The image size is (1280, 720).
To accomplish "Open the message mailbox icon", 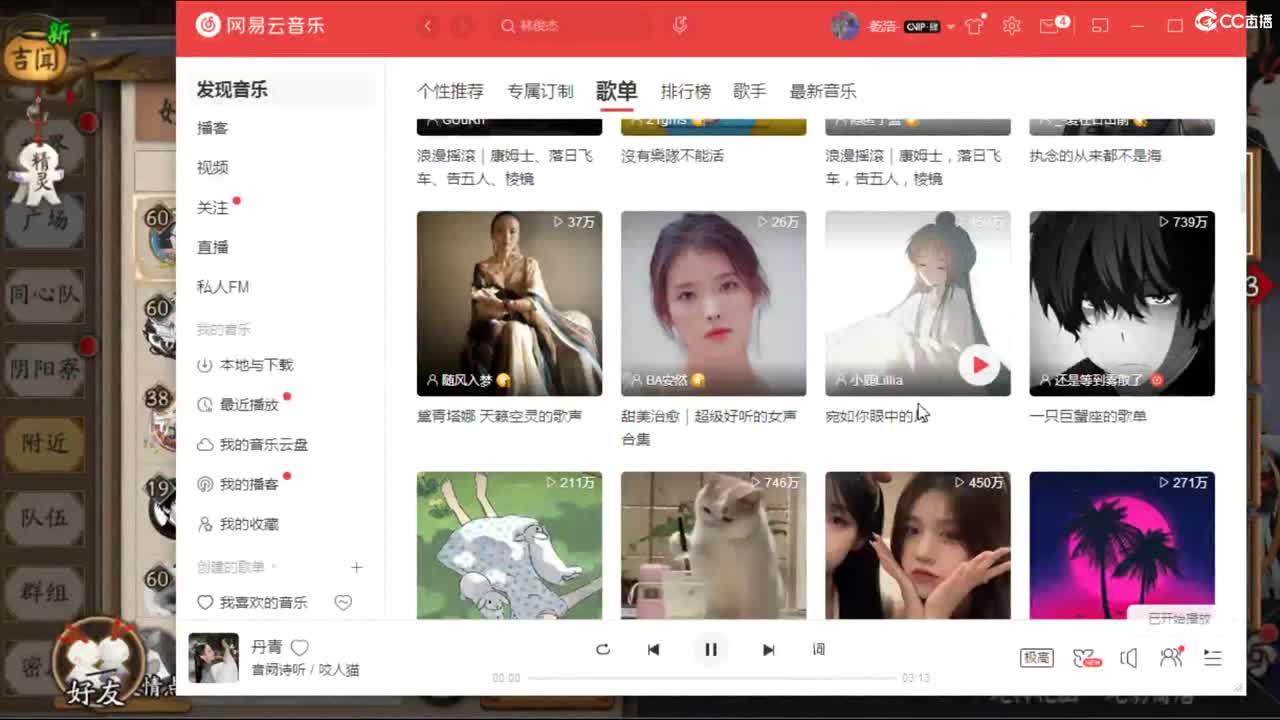I will tap(1050, 26).
